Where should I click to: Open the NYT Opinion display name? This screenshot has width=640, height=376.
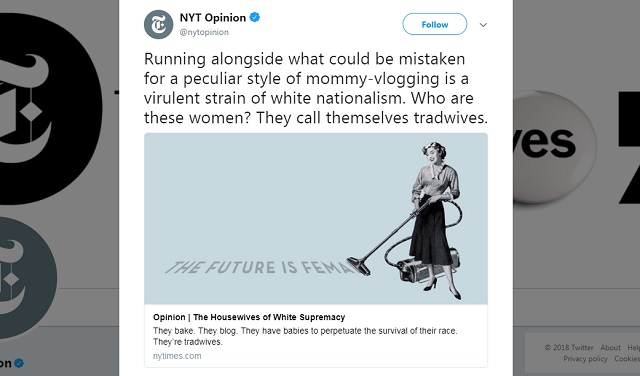point(213,18)
